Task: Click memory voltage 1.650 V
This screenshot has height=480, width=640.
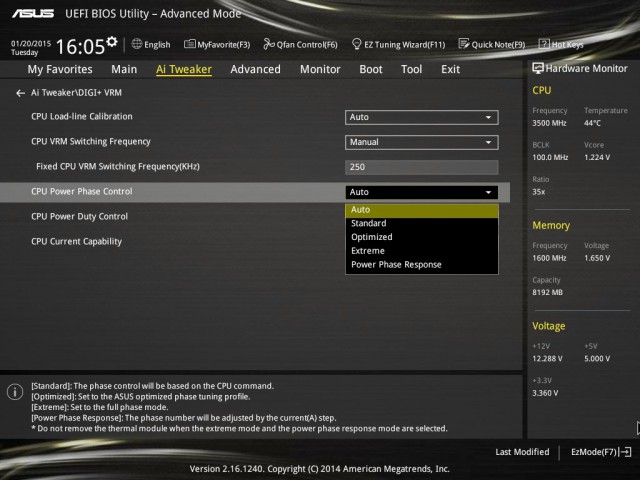Action: 597,258
